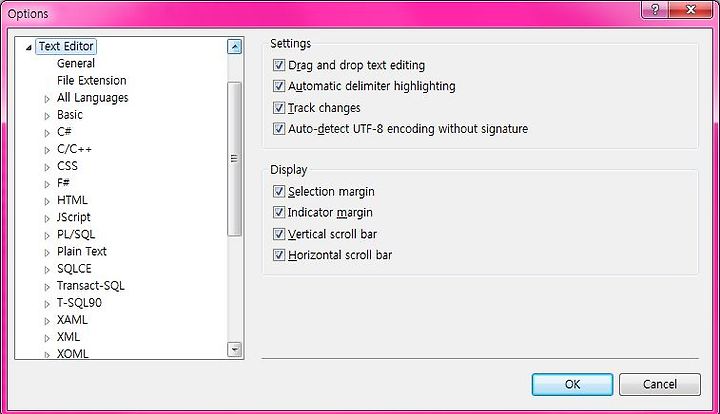Select the JScript tree item
This screenshot has width=720, height=414.
[x=73, y=217]
